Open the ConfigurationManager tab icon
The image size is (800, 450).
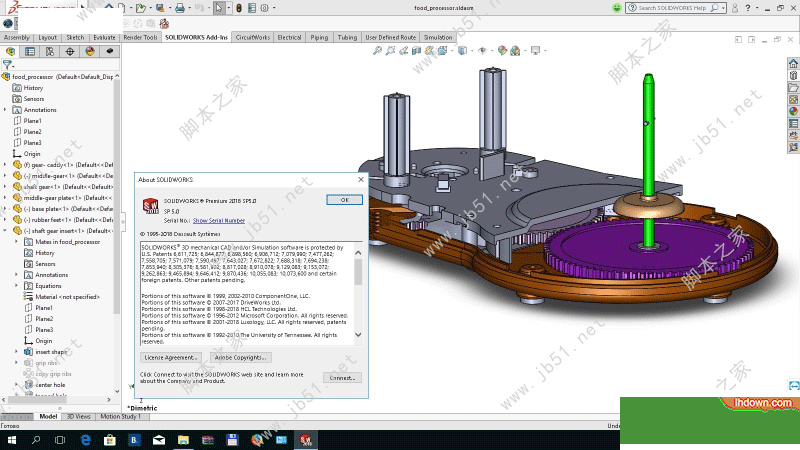[x=50, y=51]
